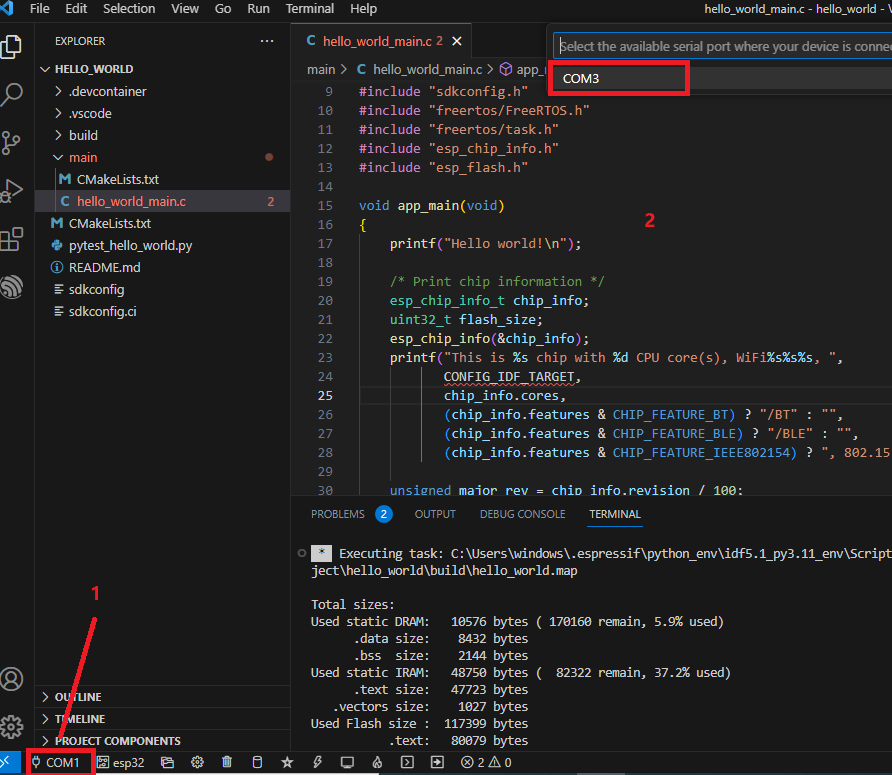Open the Manage gear in the activity bar

tap(11, 727)
